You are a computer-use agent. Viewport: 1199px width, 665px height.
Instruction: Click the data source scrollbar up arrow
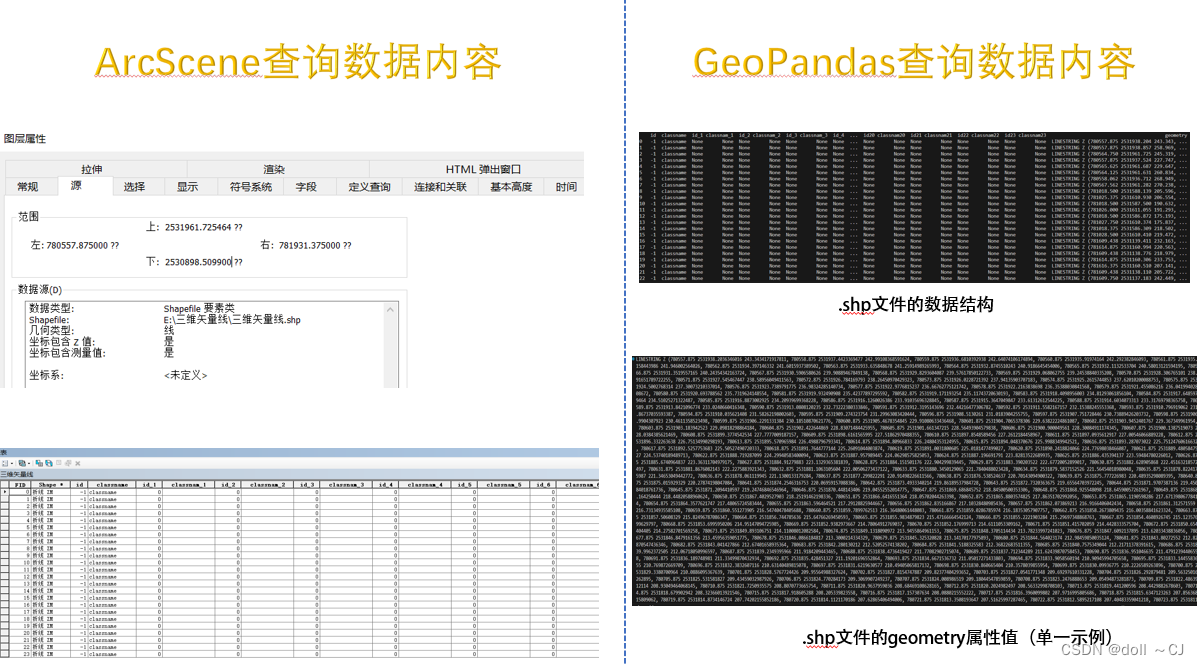[x=391, y=310]
